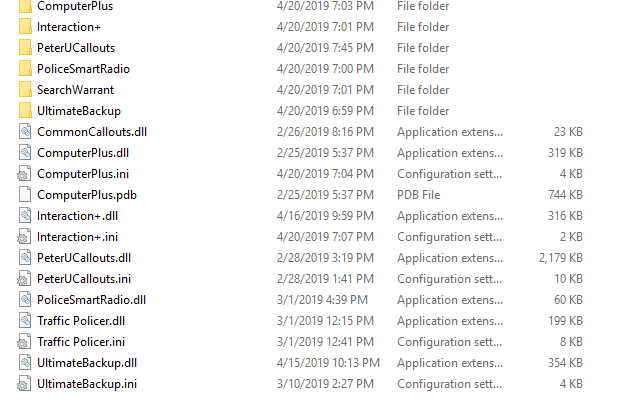The height and width of the screenshot is (409, 617).
Task: Select the Interaction+.ini file name
Action: (78, 237)
